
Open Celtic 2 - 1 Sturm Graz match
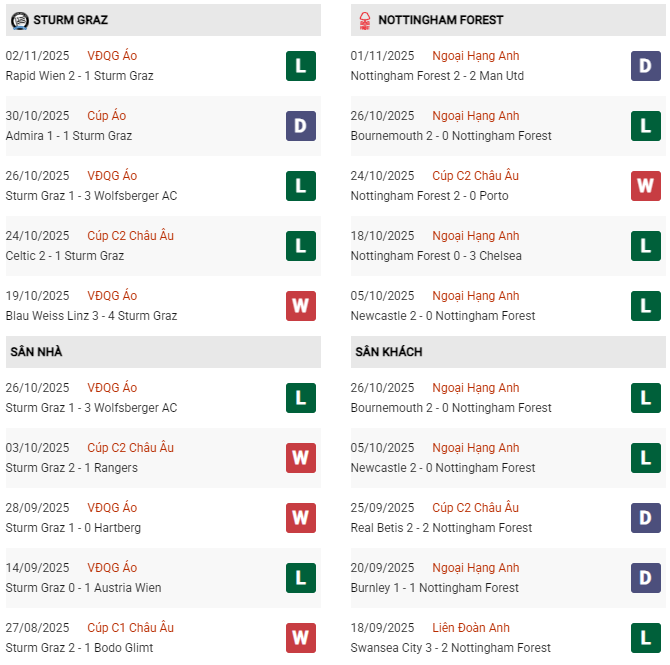[x=65, y=256]
